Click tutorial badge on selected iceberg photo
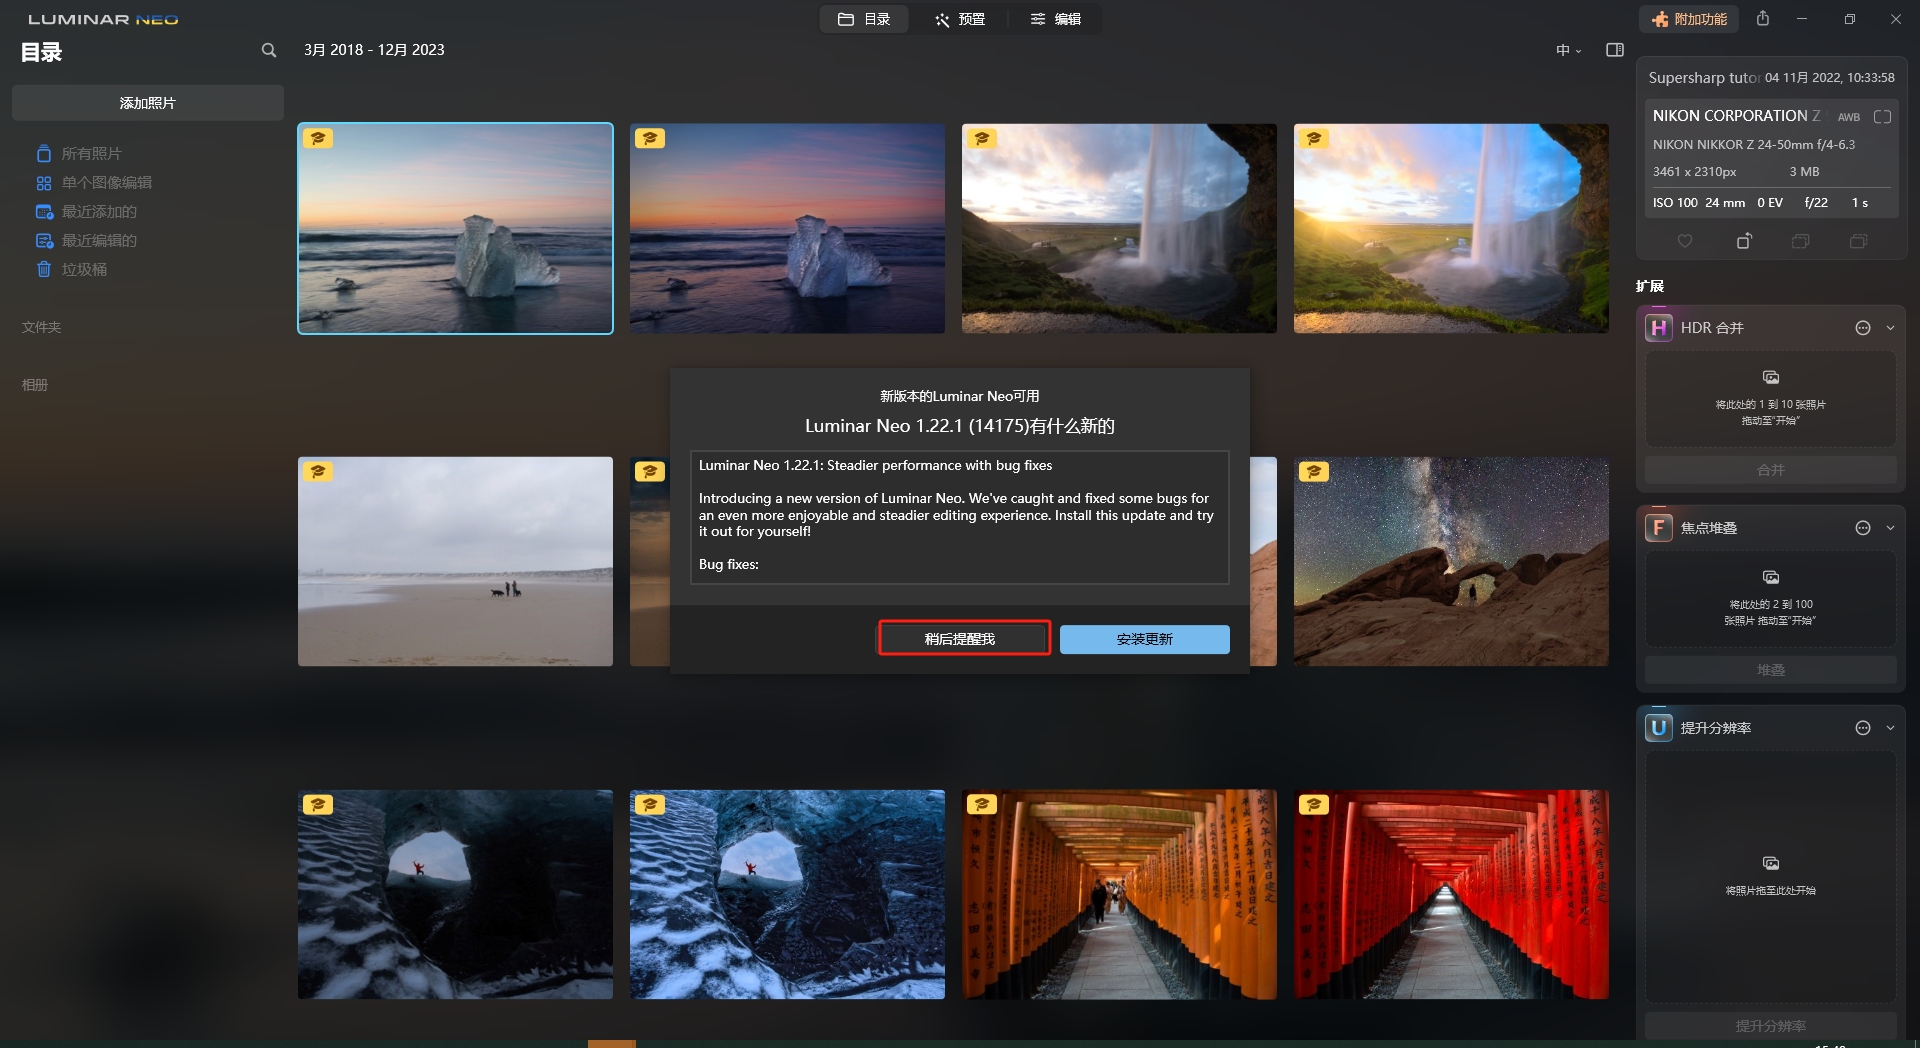Screen dimensions: 1920x1048 click(x=318, y=138)
